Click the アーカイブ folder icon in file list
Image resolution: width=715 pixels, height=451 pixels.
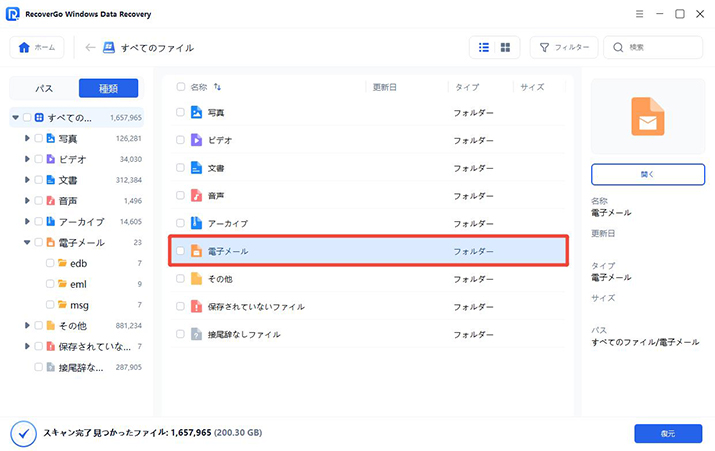(x=197, y=223)
